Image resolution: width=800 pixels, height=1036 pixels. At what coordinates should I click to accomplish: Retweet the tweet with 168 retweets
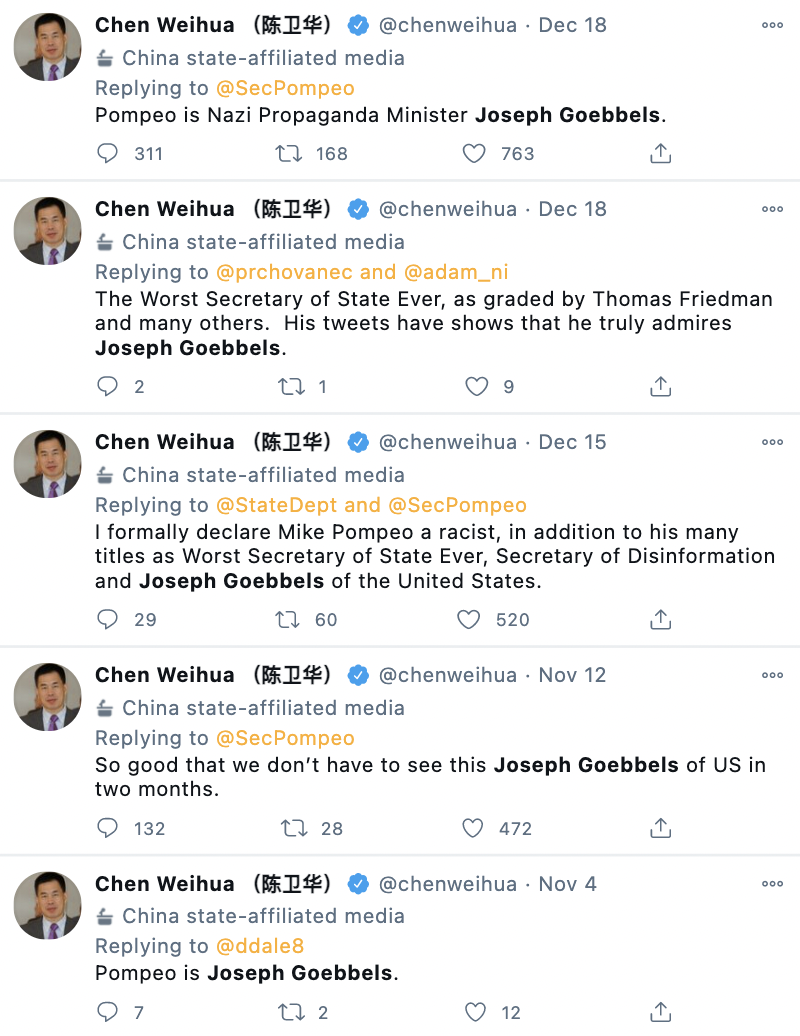[290, 153]
